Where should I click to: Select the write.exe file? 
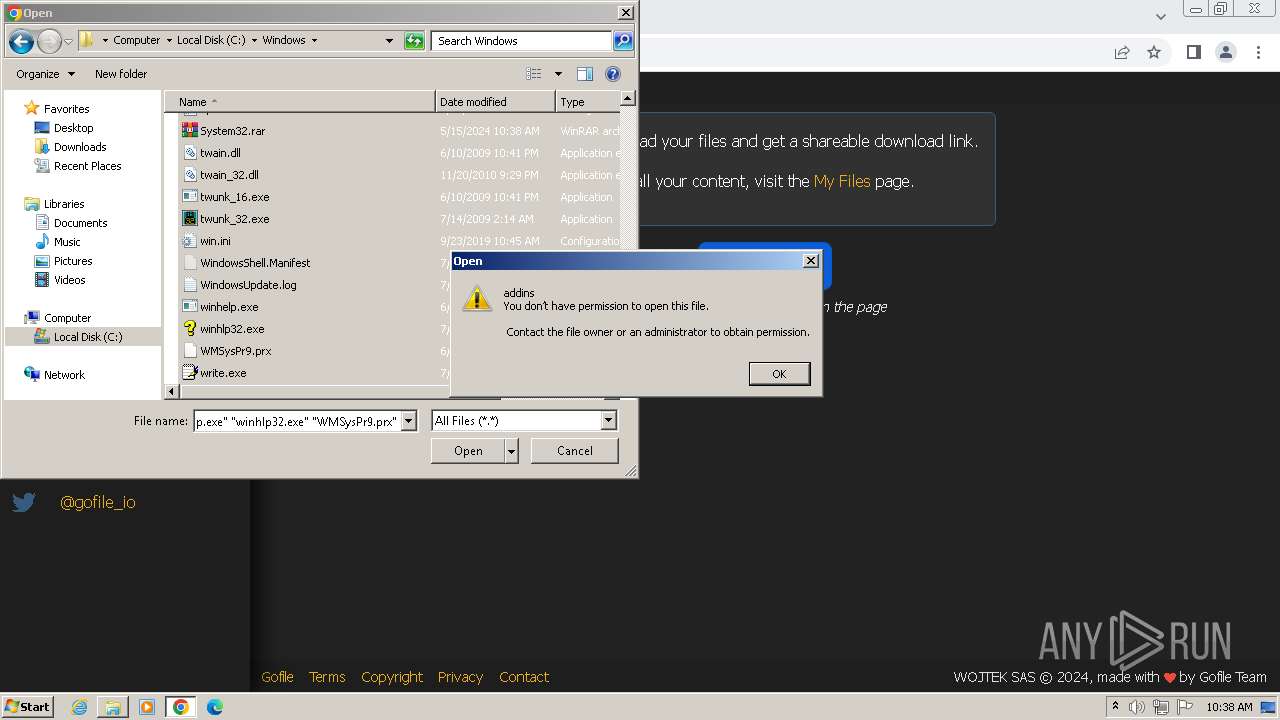point(223,373)
